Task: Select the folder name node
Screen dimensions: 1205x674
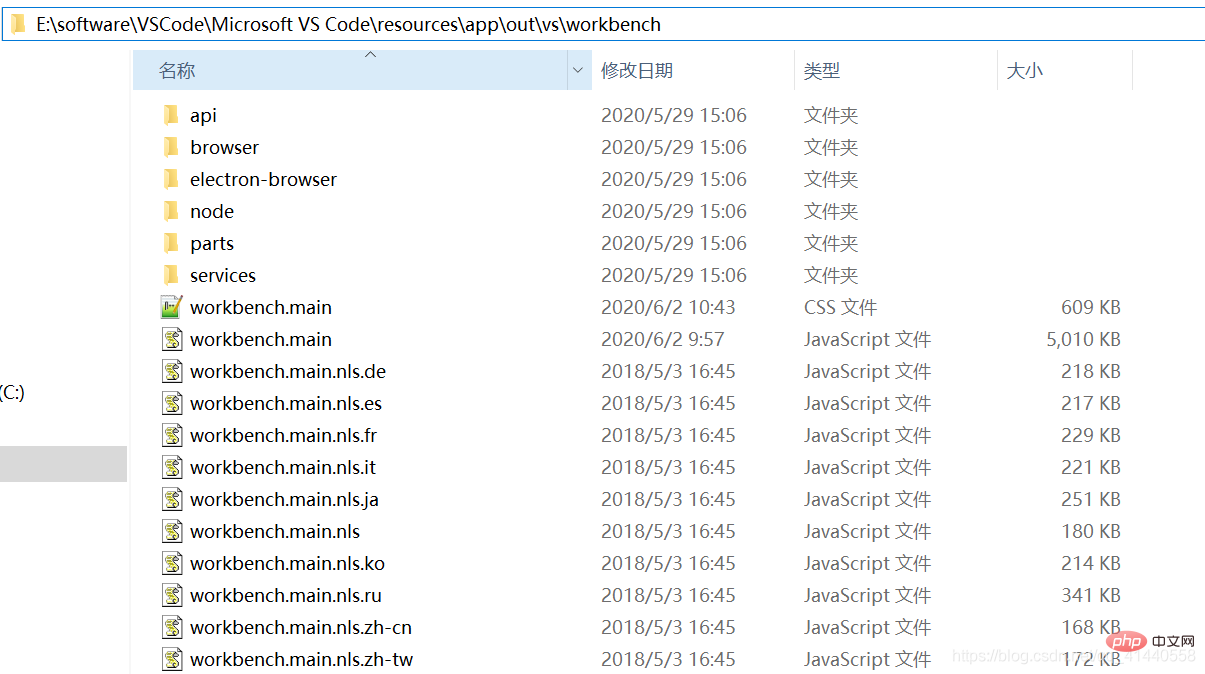Action: (212, 211)
